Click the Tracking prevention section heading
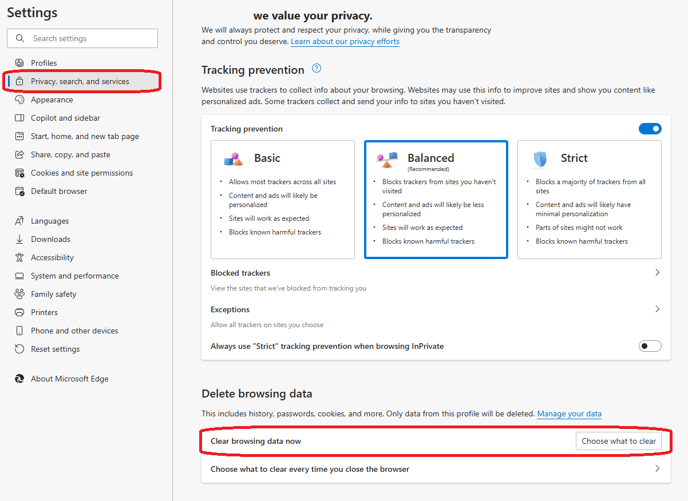Viewport: 688px width, 501px height. [253, 70]
